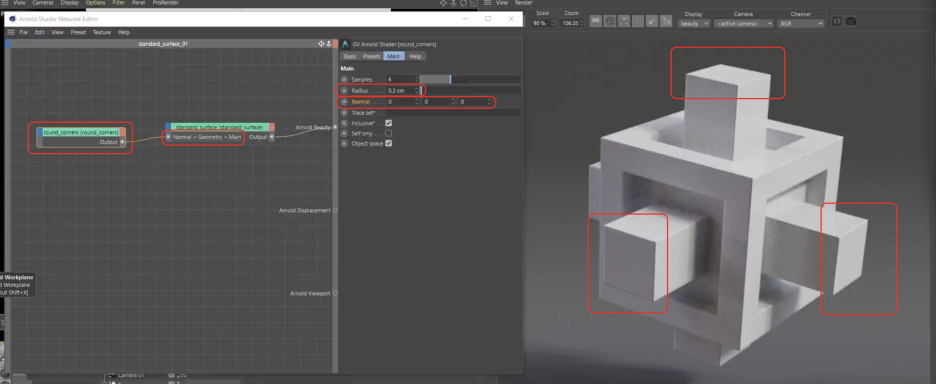This screenshot has width=936, height=384.
Task: Click the icon left of the camera snapshot icon
Action: coord(837,21)
